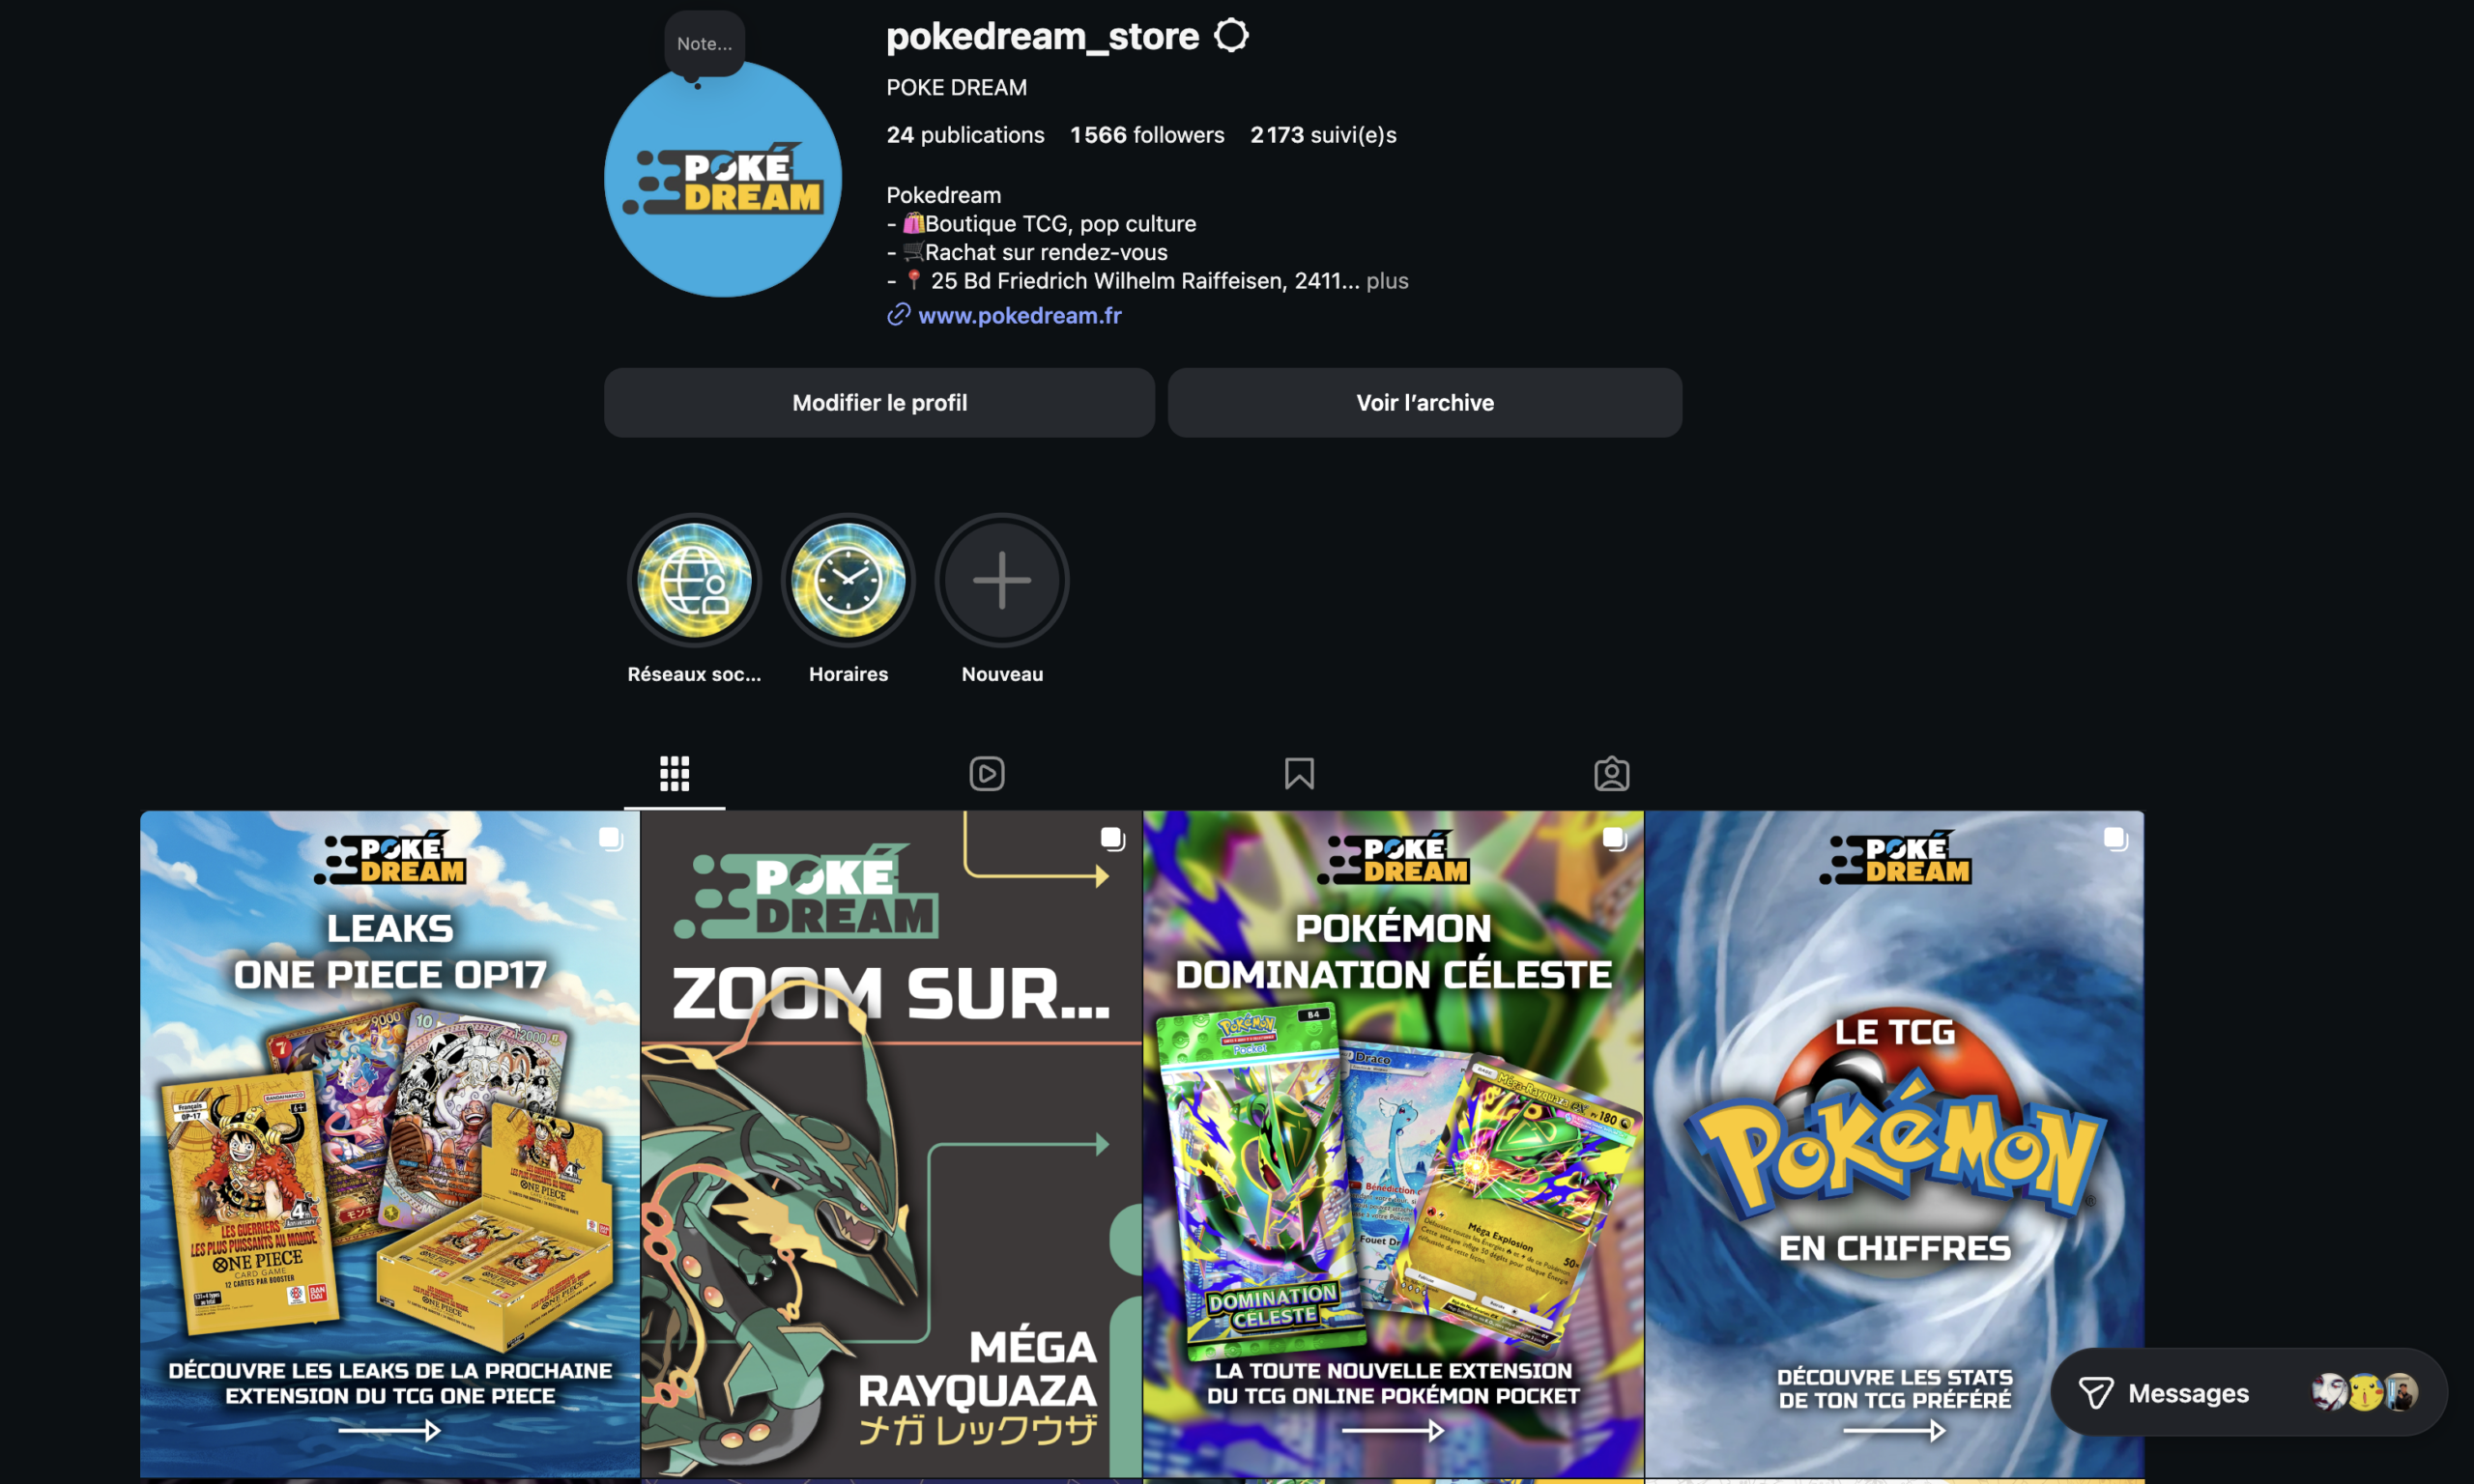2474x1484 pixels.
Task: Open the settings gear next to pokedream_store
Action: pyautogui.click(x=1231, y=35)
